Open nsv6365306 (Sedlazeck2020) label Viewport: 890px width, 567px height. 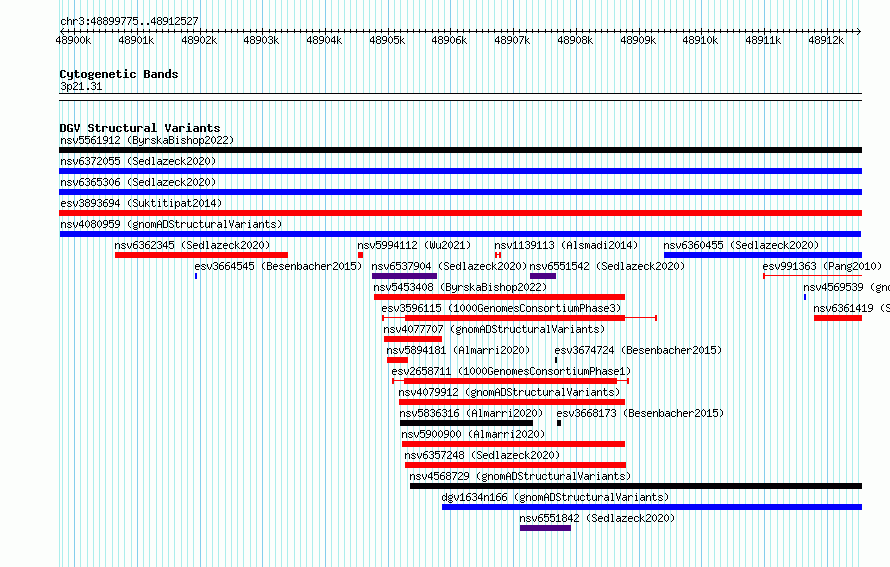138,182
